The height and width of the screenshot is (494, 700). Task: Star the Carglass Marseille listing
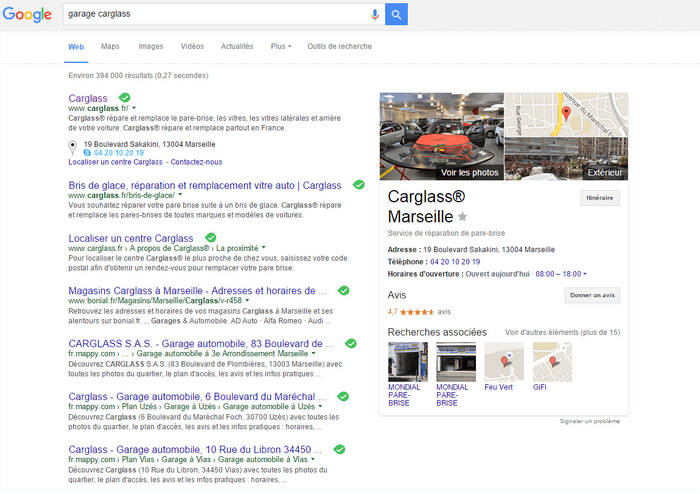(462, 217)
